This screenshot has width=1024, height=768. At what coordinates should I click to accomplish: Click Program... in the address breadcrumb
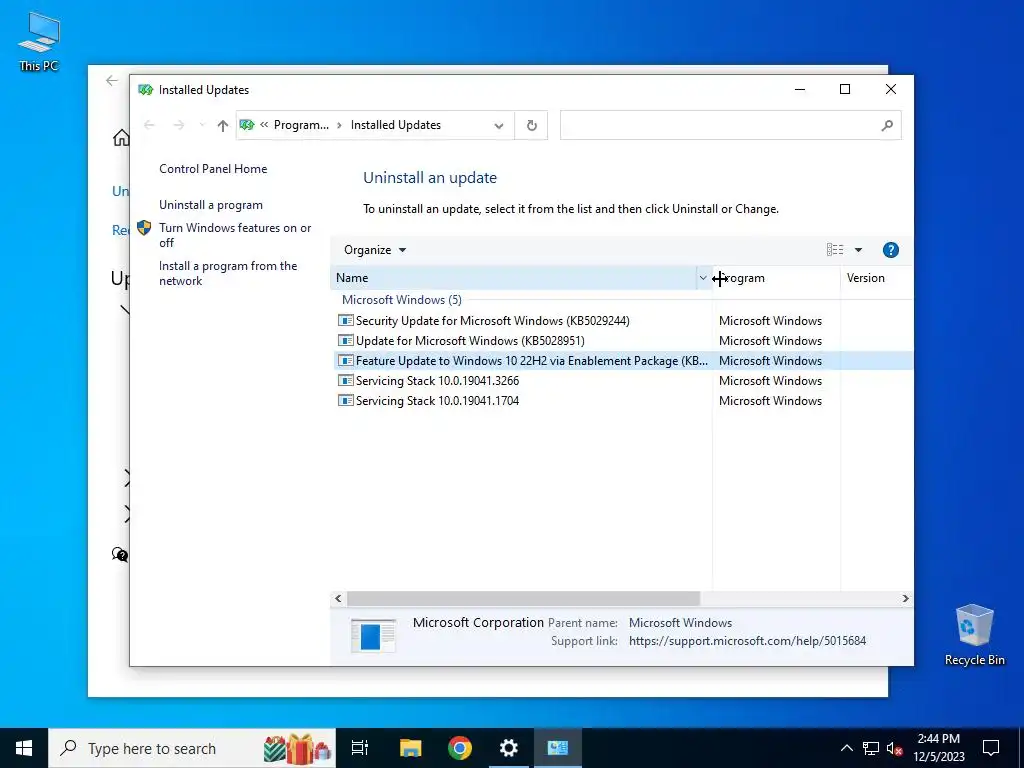point(301,125)
